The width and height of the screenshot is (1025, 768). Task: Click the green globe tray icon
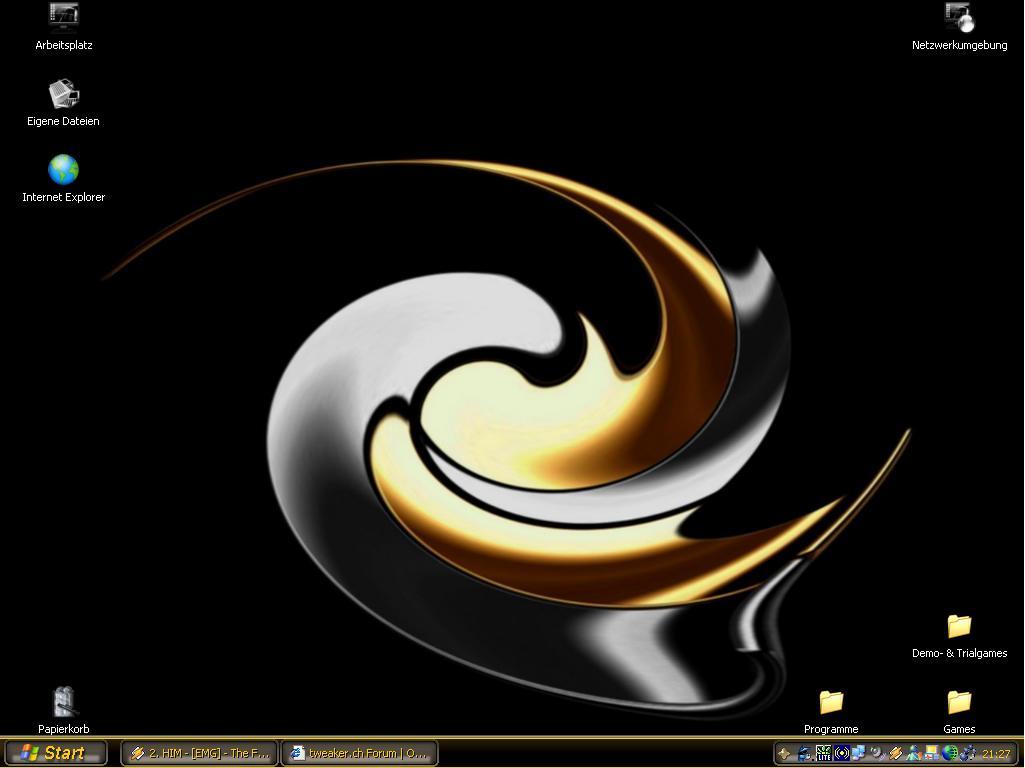click(x=950, y=754)
